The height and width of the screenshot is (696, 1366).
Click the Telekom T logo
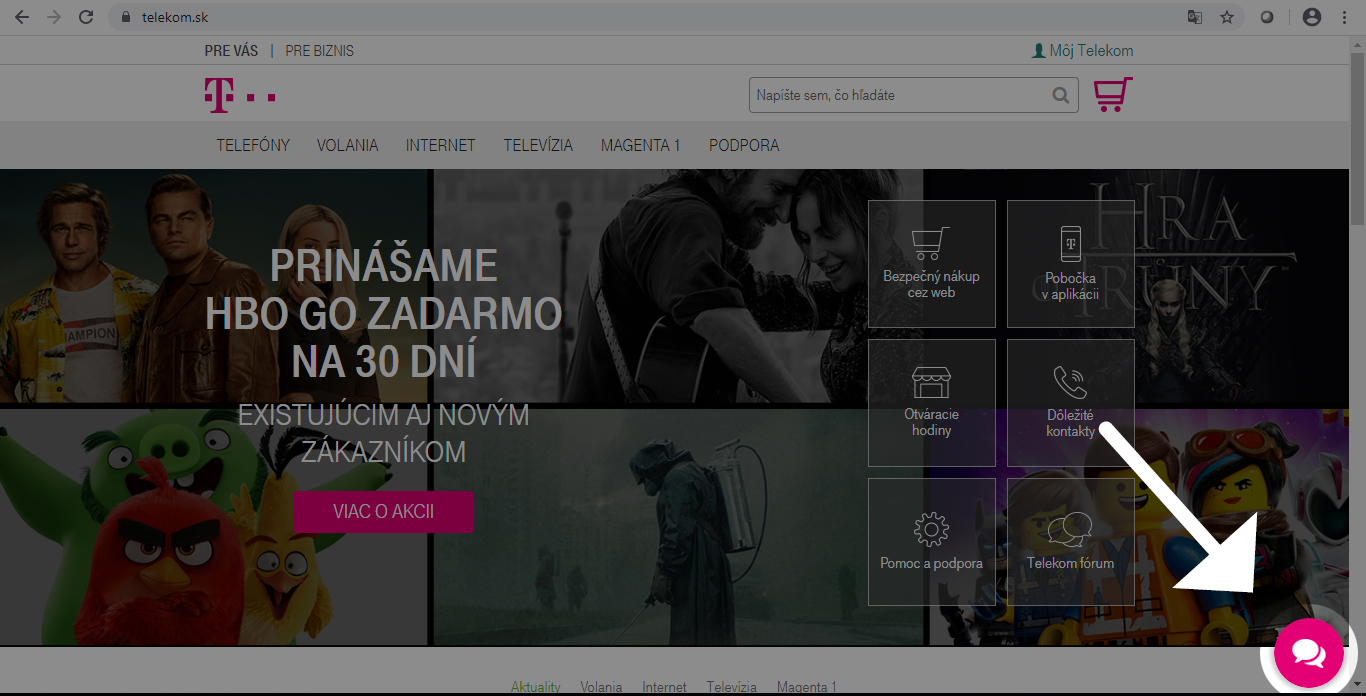240,94
